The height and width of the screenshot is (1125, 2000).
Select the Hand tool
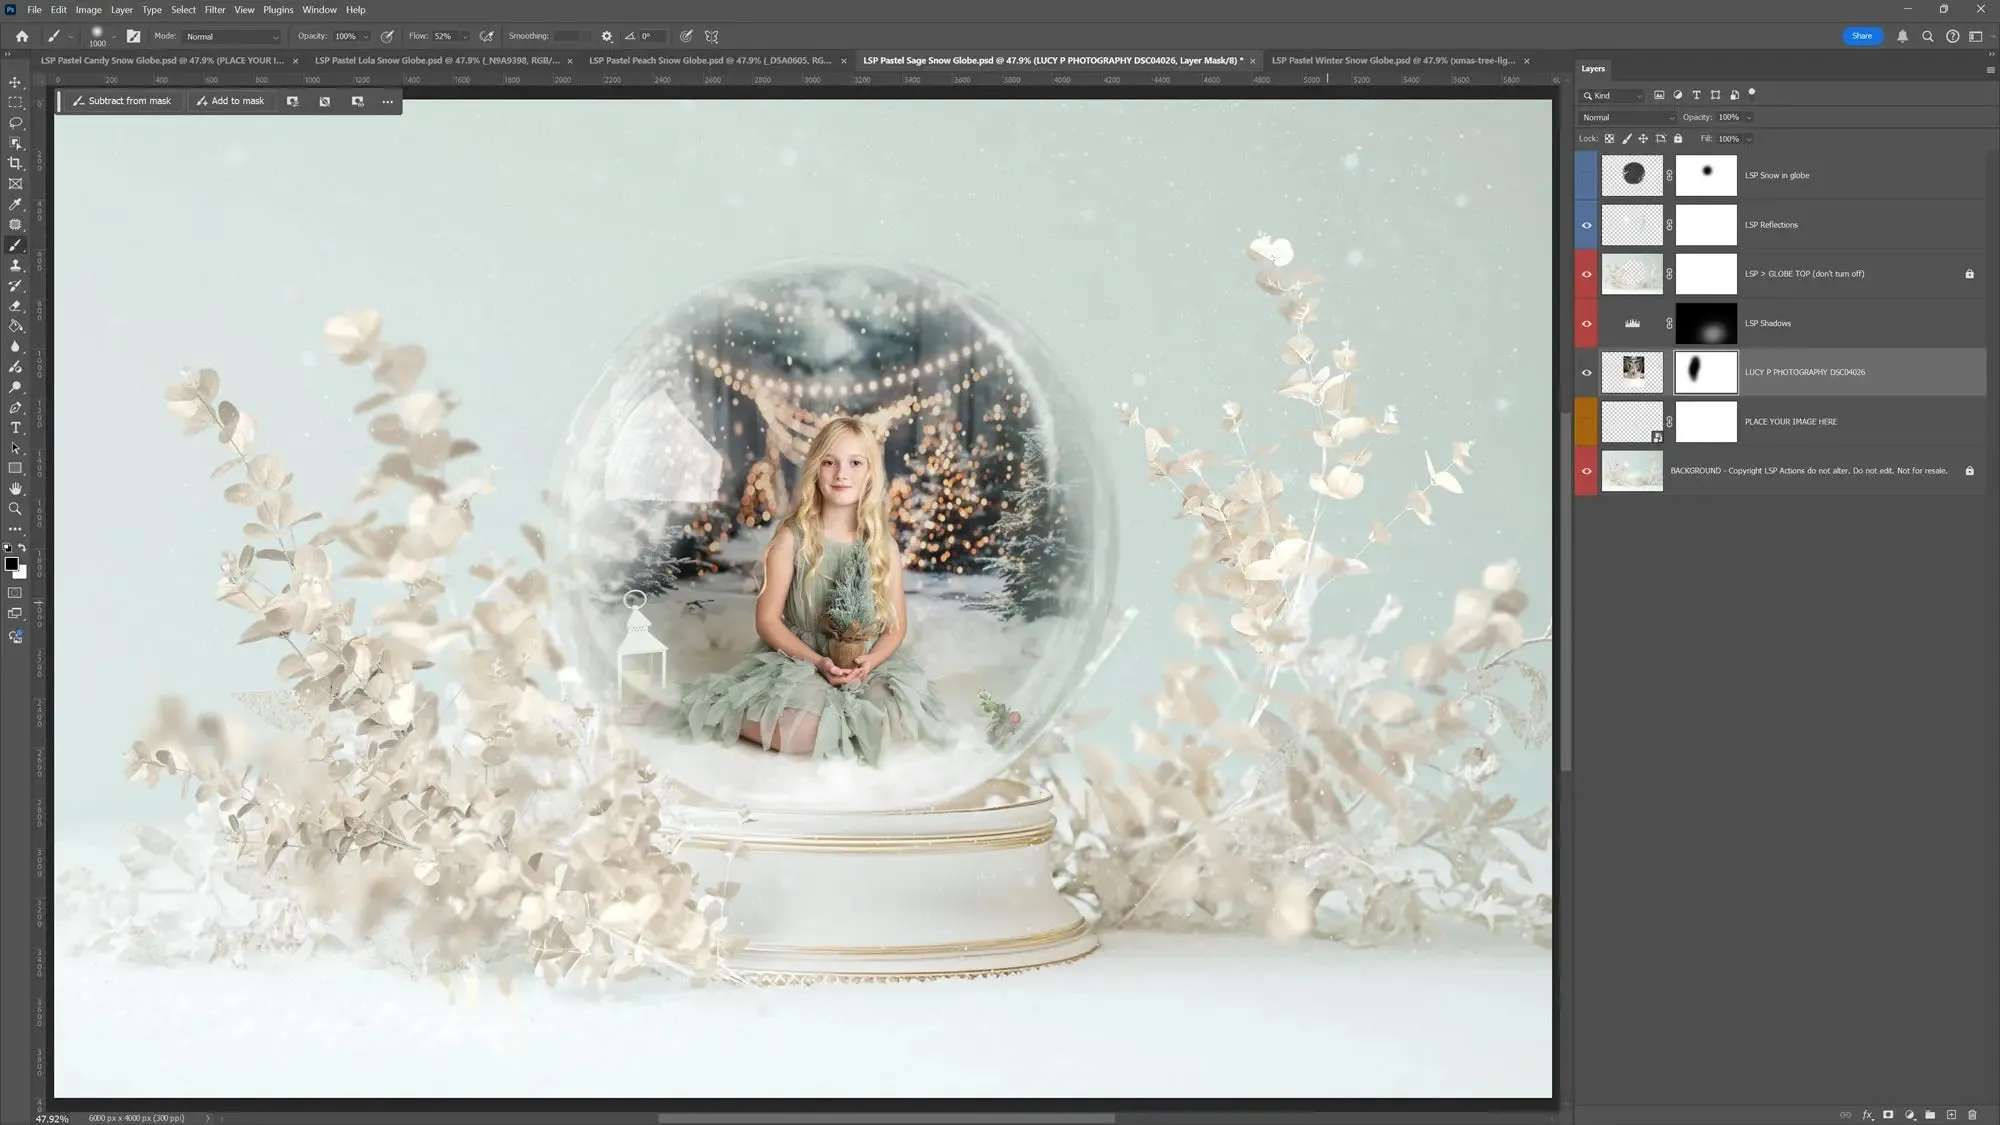pyautogui.click(x=15, y=489)
